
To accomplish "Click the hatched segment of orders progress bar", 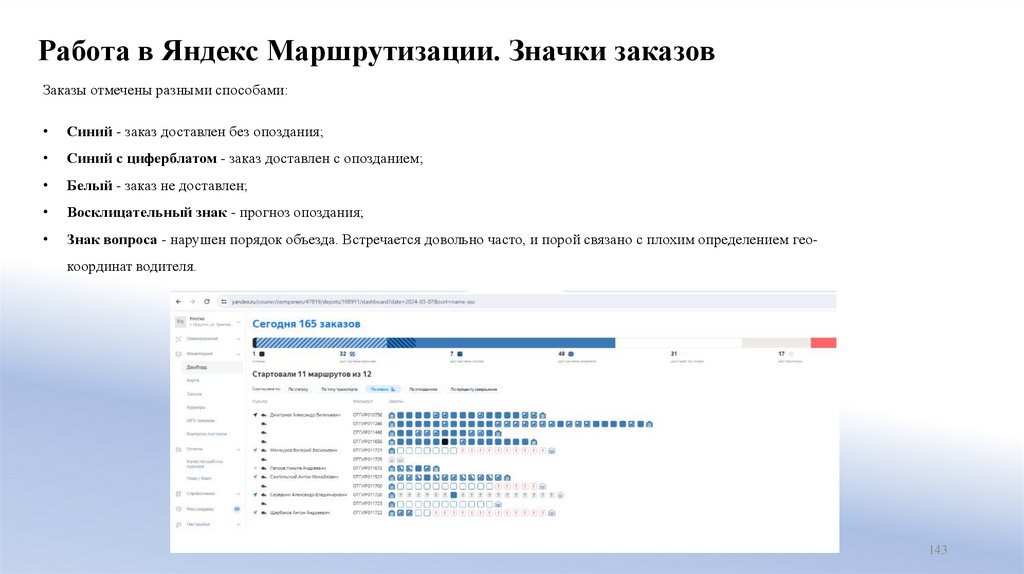I will point(322,343).
